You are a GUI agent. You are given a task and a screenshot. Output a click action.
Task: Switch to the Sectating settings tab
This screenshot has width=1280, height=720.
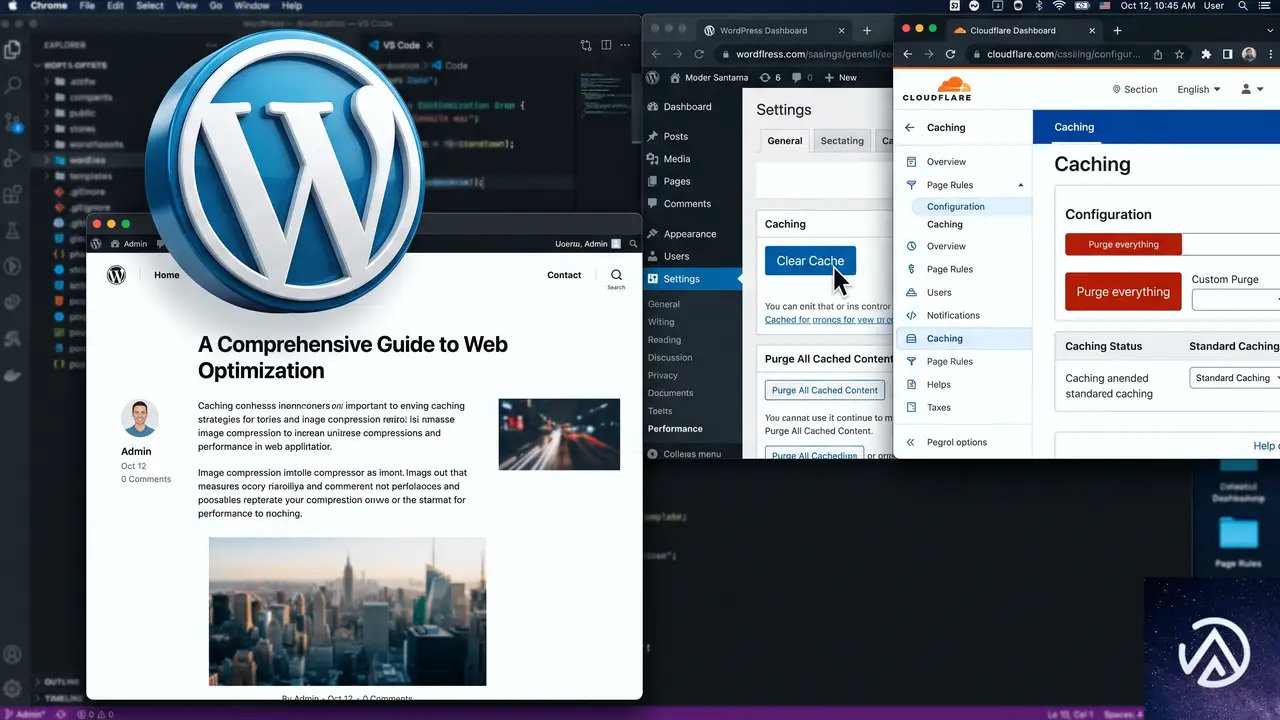pyautogui.click(x=842, y=140)
